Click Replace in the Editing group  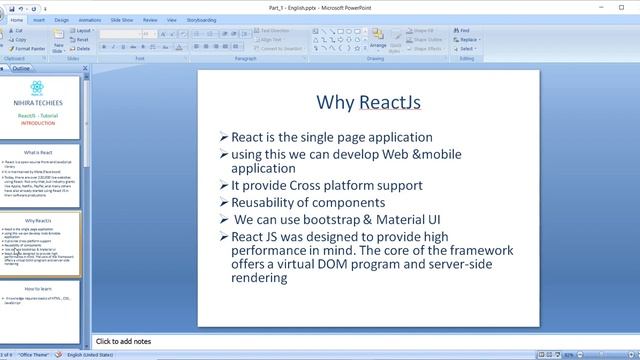(x=467, y=40)
